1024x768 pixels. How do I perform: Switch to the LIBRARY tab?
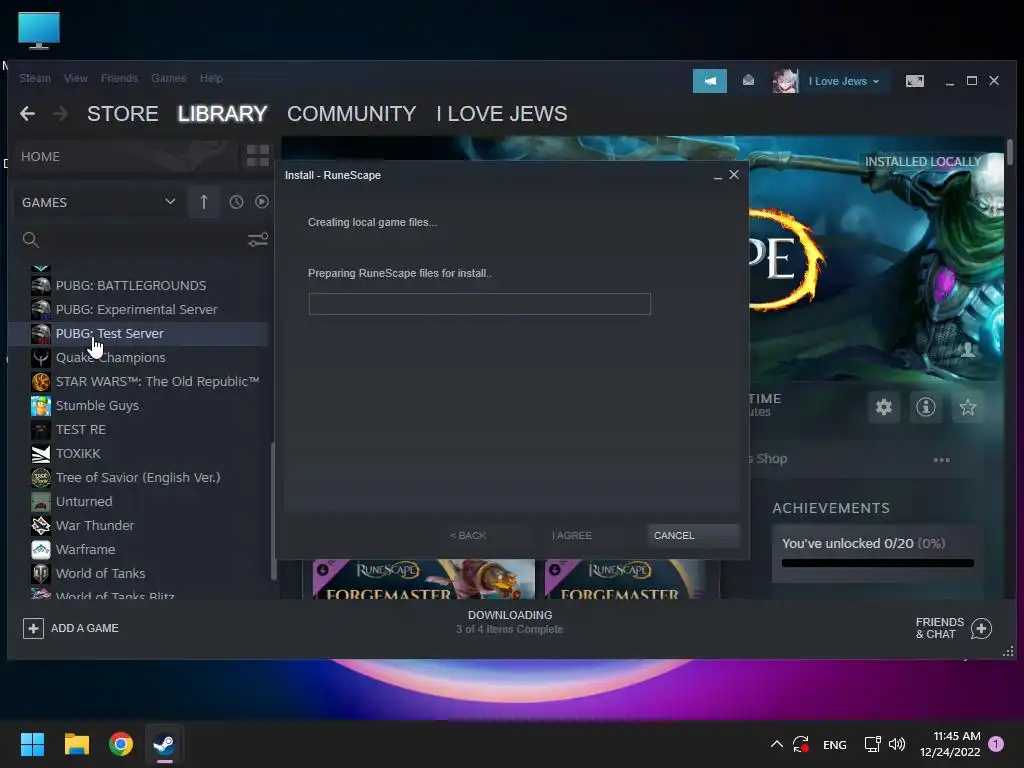(222, 114)
